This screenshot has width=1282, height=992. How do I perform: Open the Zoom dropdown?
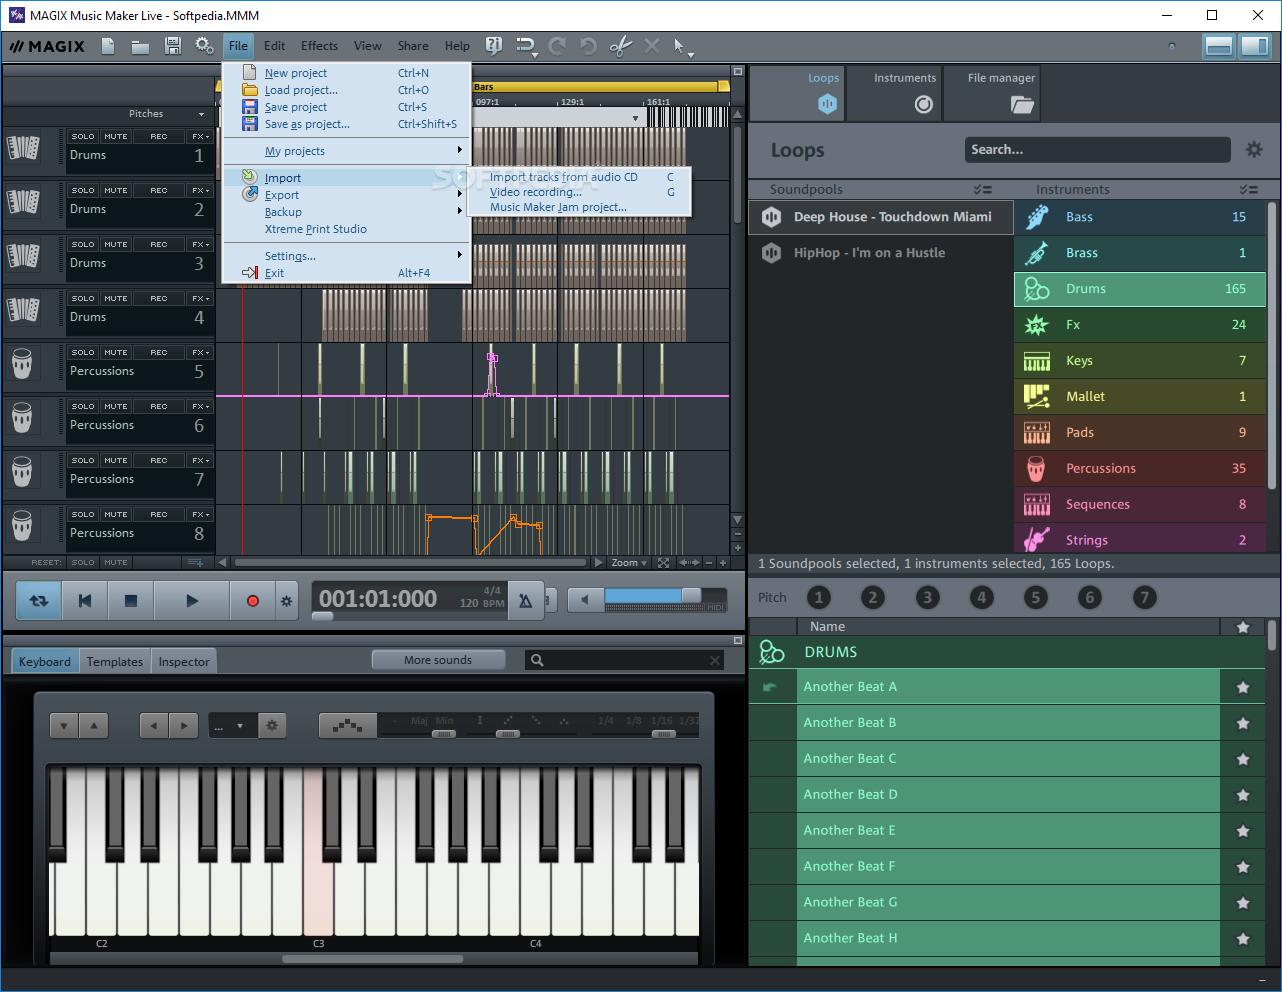pos(630,563)
